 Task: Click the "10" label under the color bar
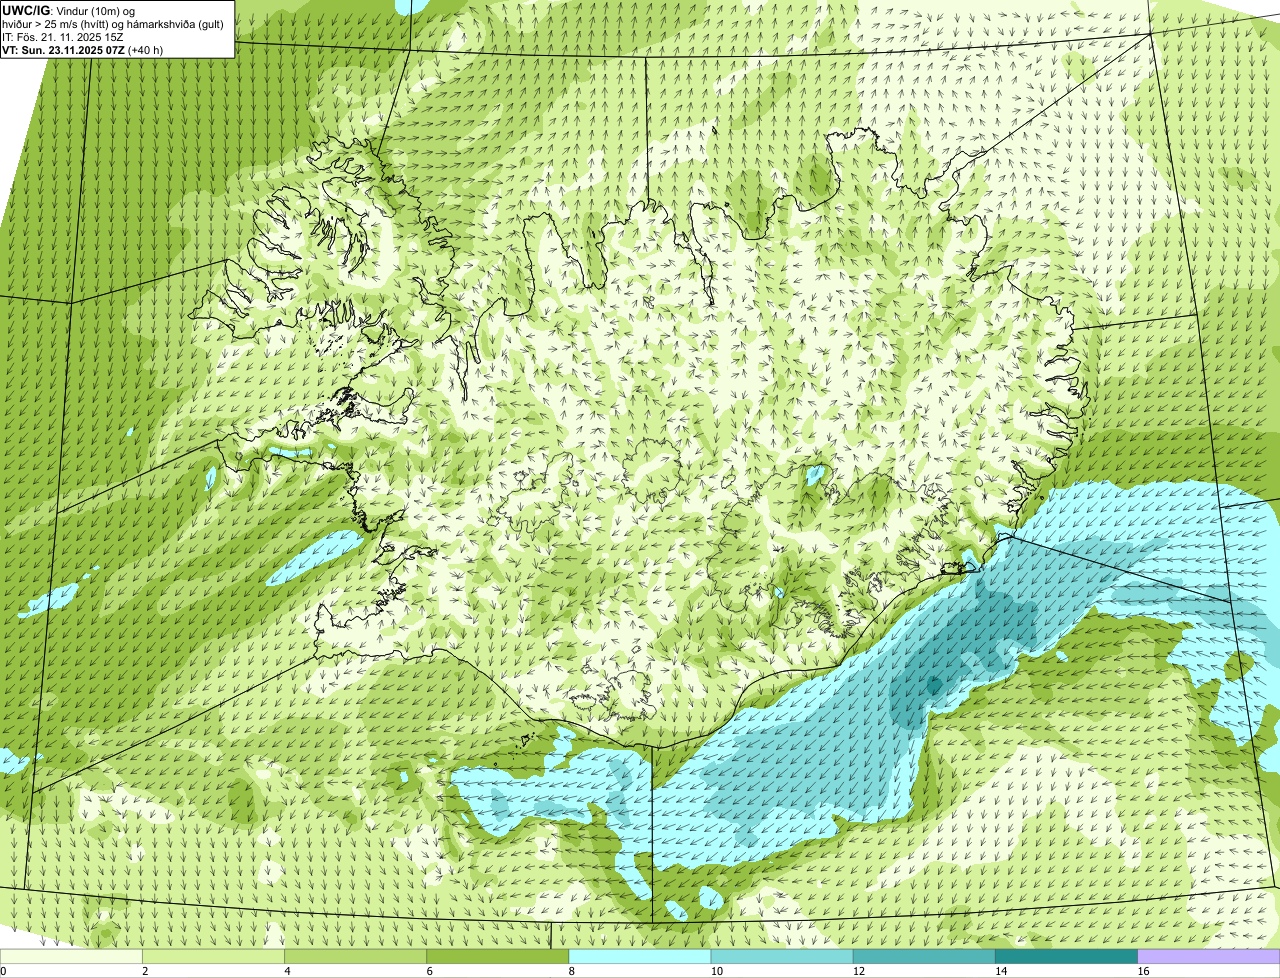click(716, 971)
